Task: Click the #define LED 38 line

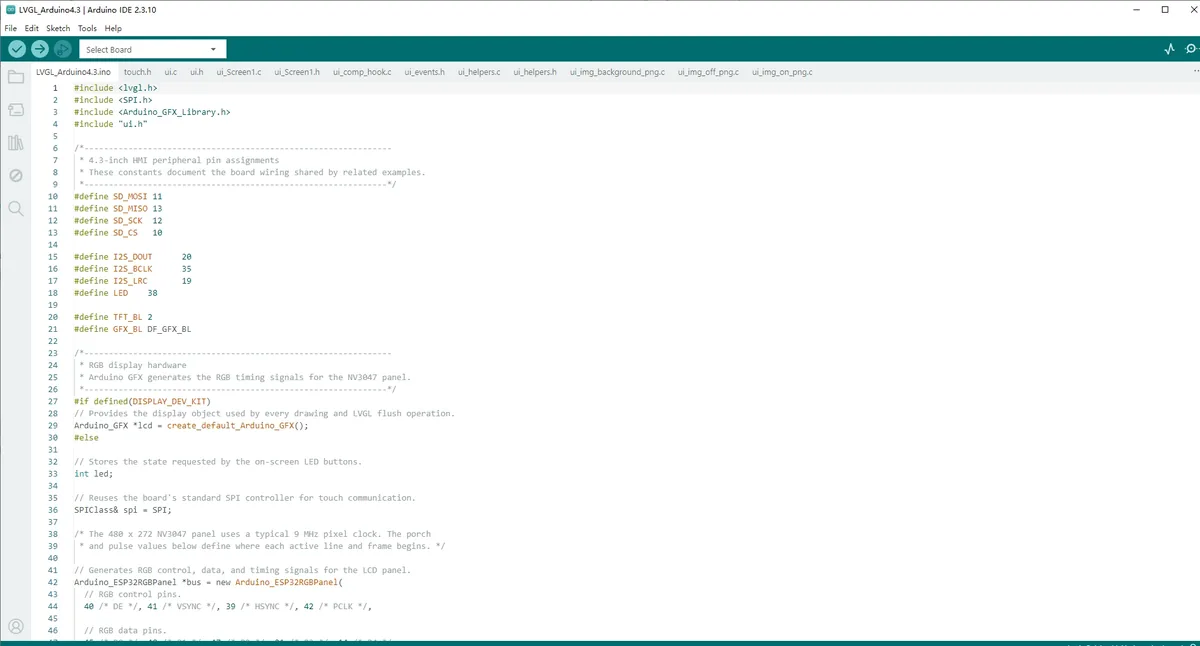Action: pos(115,293)
